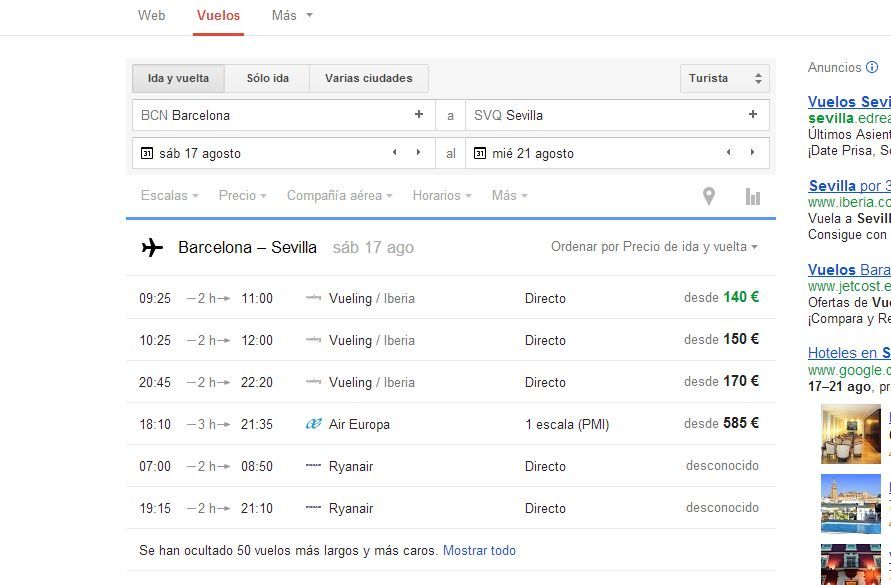Switch to the Vuelos tab
Screen dimensions: 891x585
point(218,16)
